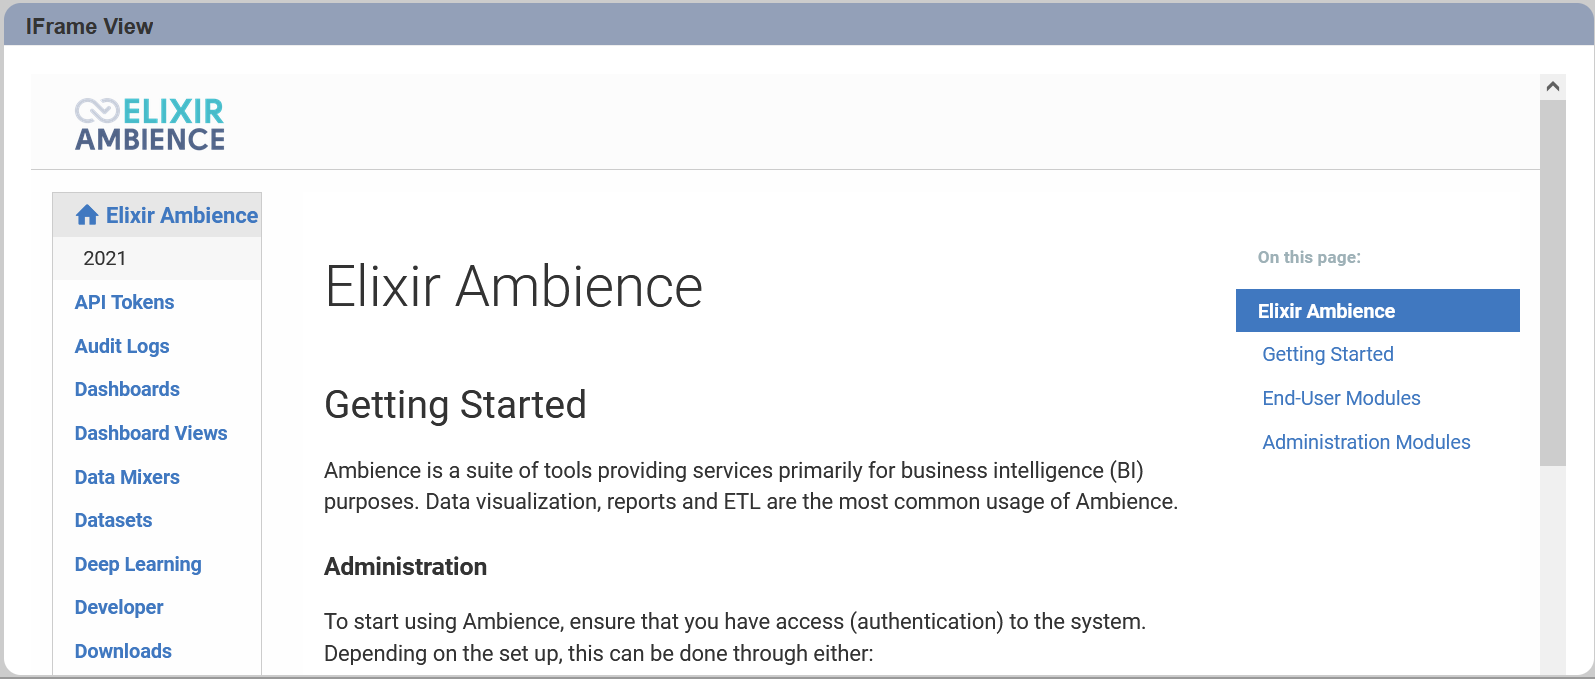This screenshot has width=1595, height=679.
Task: Click the vertical scrollbar thumb
Action: click(1553, 283)
